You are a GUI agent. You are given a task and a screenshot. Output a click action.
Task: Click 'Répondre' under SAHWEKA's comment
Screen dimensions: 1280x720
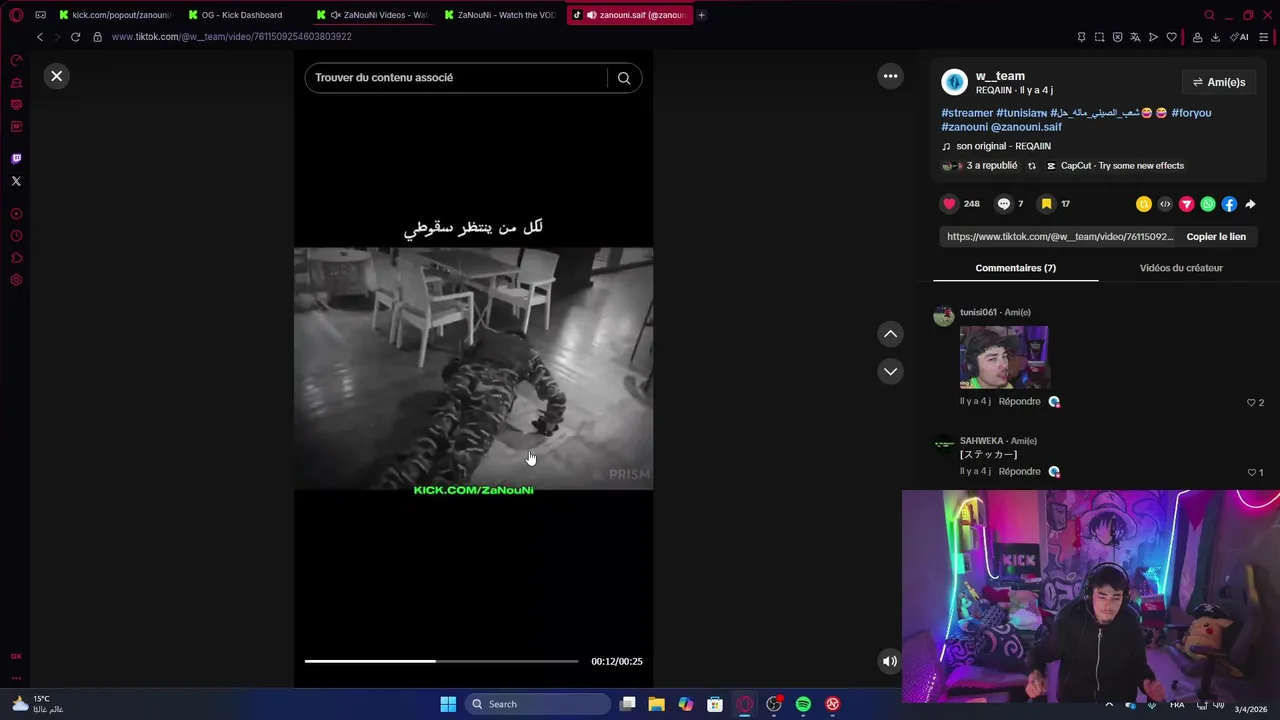pyautogui.click(x=1019, y=471)
